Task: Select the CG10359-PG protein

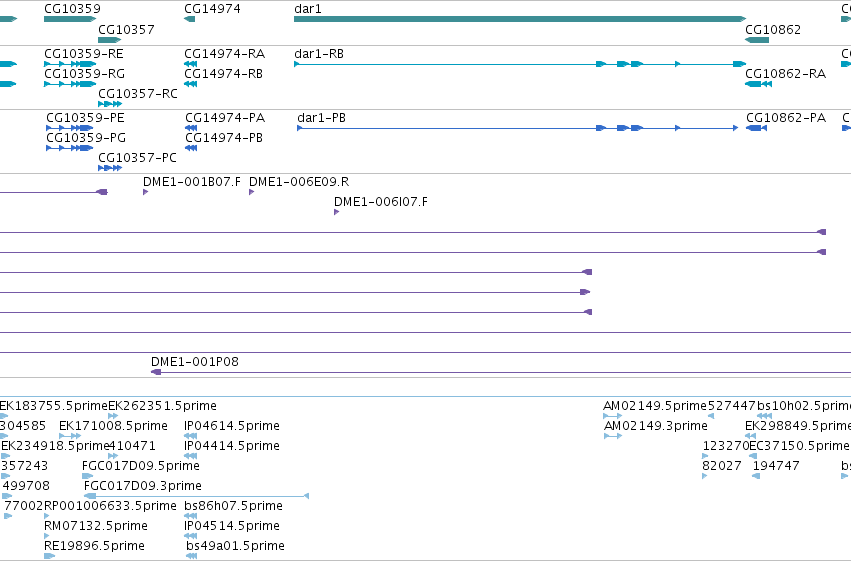Action: (69, 148)
